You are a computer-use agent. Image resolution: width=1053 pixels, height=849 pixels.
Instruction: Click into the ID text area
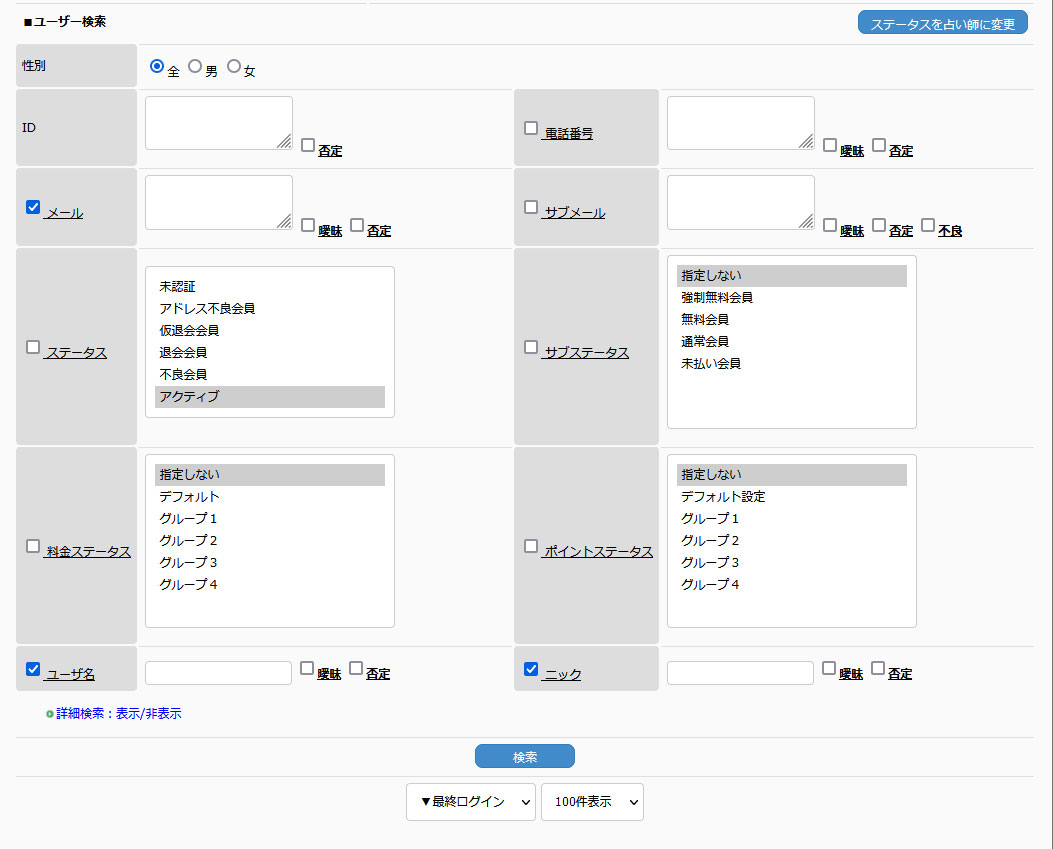[x=218, y=123]
